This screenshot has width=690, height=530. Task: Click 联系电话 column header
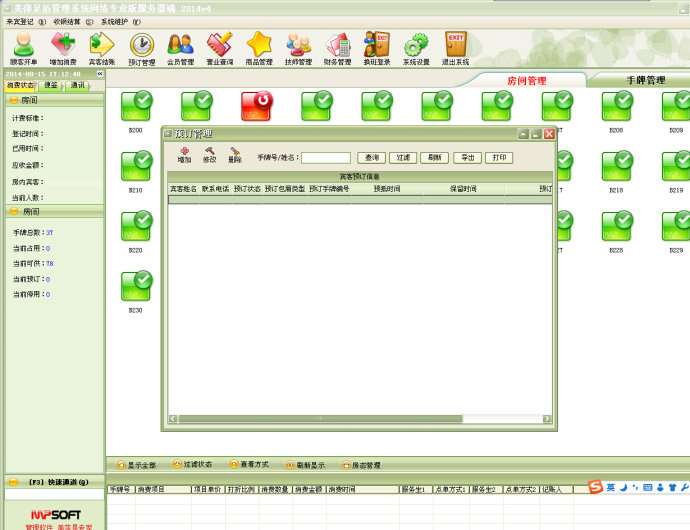[216, 189]
